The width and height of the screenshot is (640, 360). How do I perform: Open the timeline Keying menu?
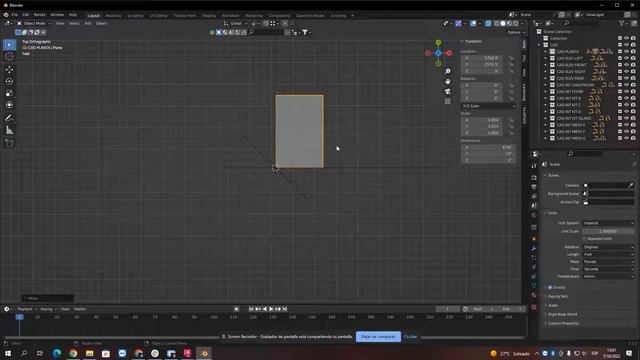pos(48,309)
